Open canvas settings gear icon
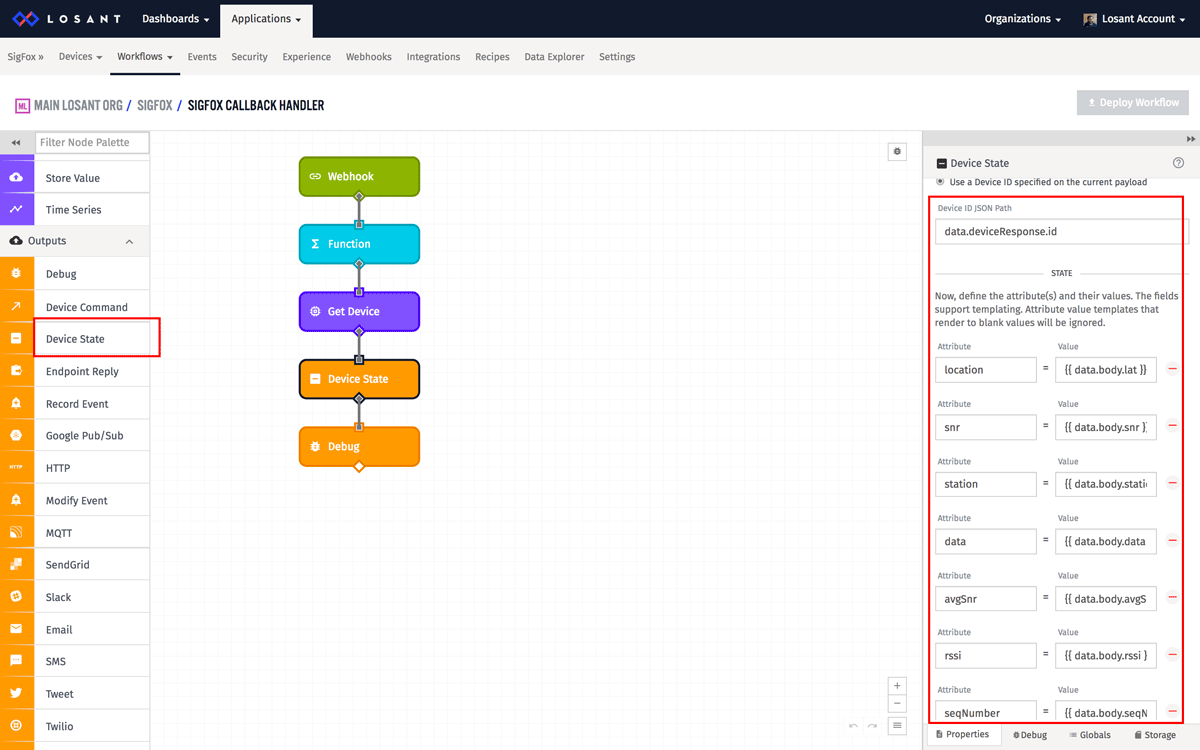Image resolution: width=1200 pixels, height=750 pixels. pos(897,152)
